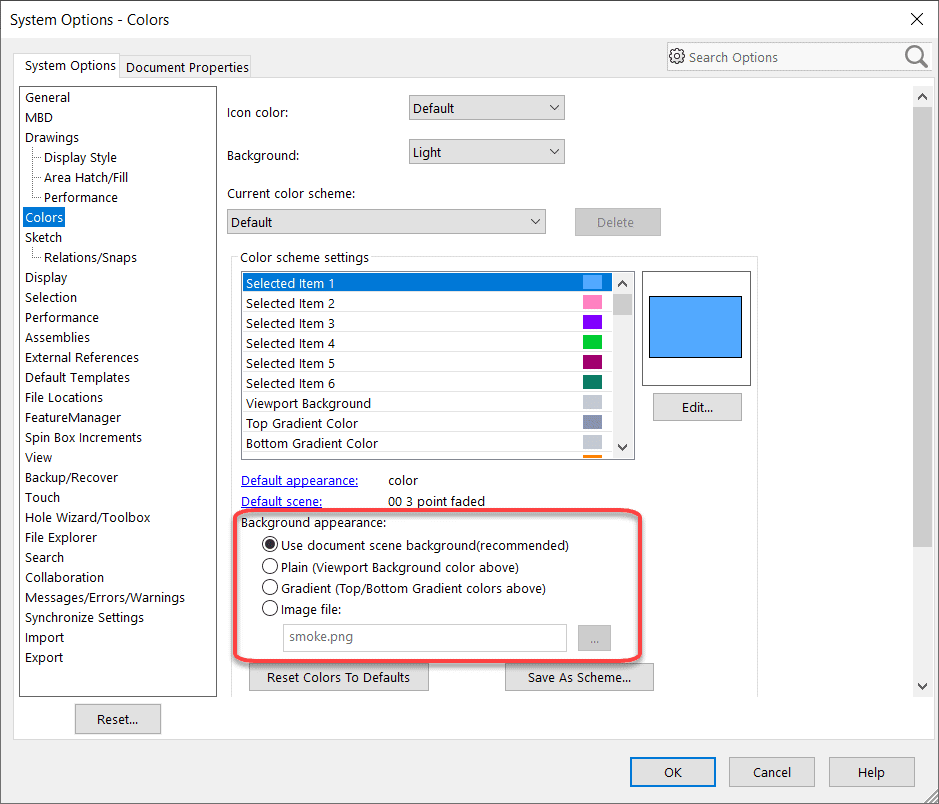Select Messages/Errors/Warnings in tree
Viewport: 939px width, 804px height.
[105, 597]
